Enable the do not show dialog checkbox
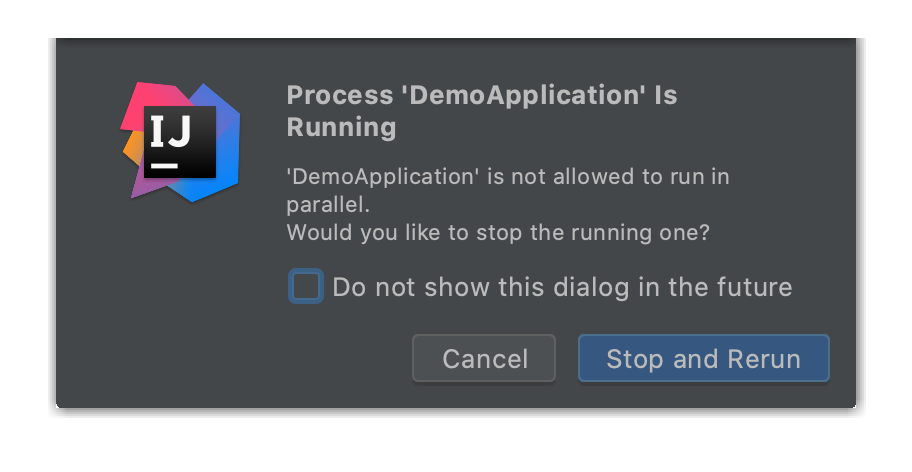 click(x=305, y=287)
